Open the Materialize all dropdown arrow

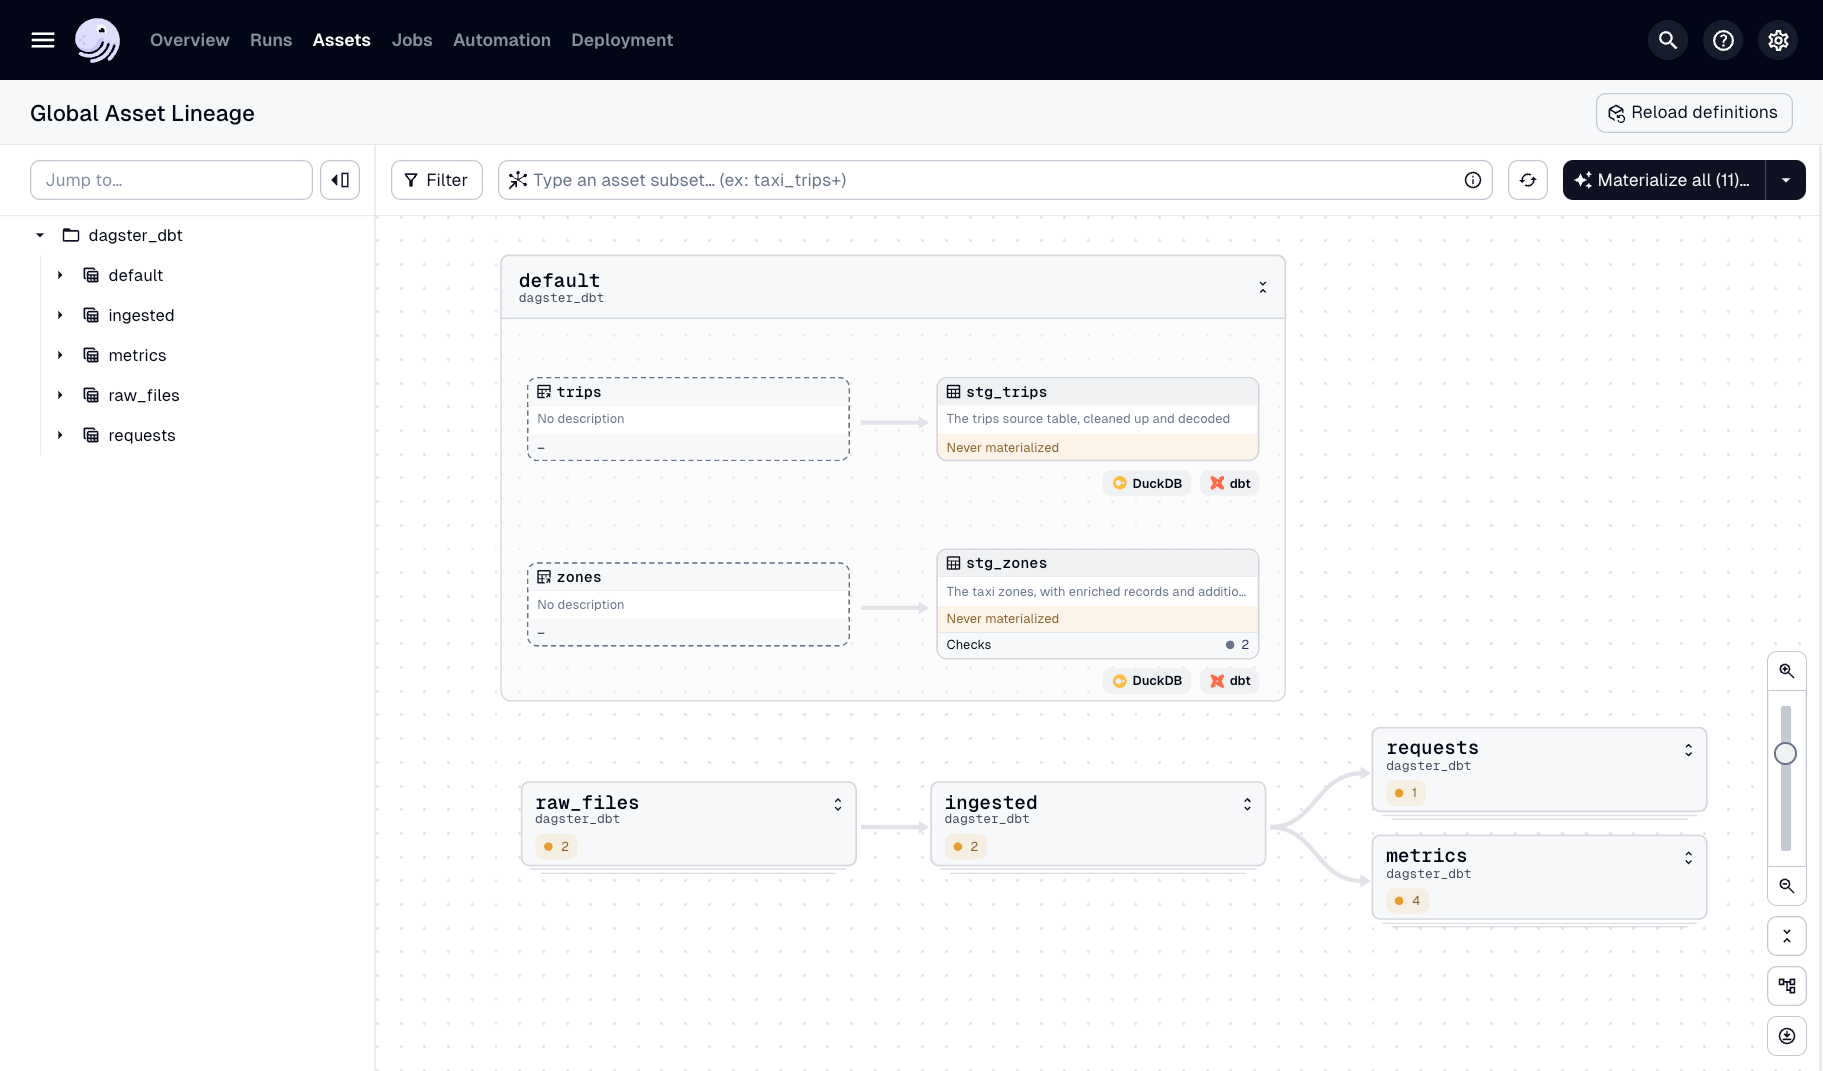(1788, 180)
